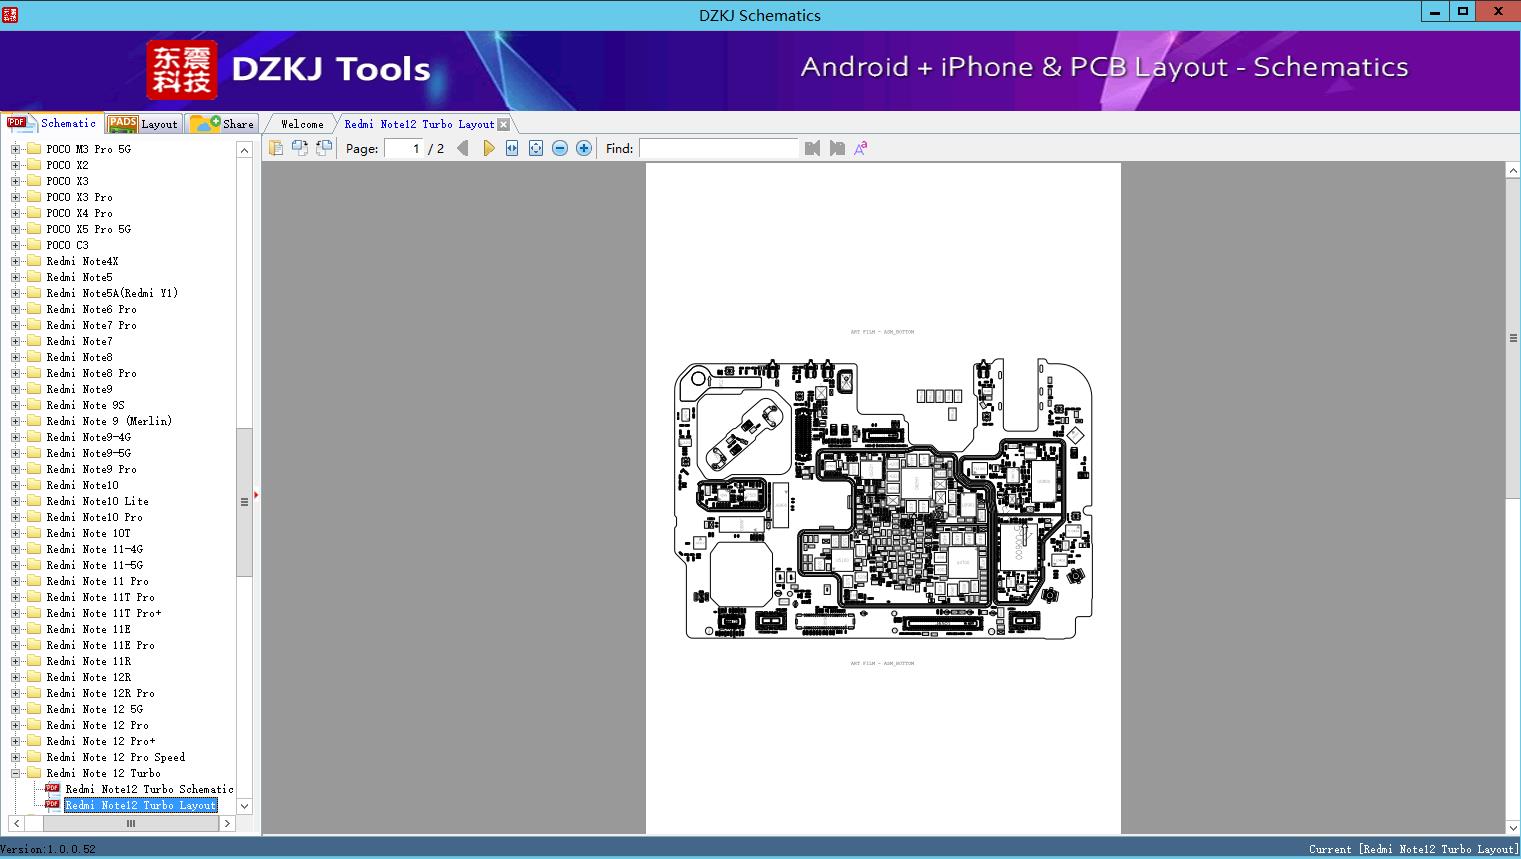Toggle match case search option
Screen dimensions: 1521x859
(860, 148)
